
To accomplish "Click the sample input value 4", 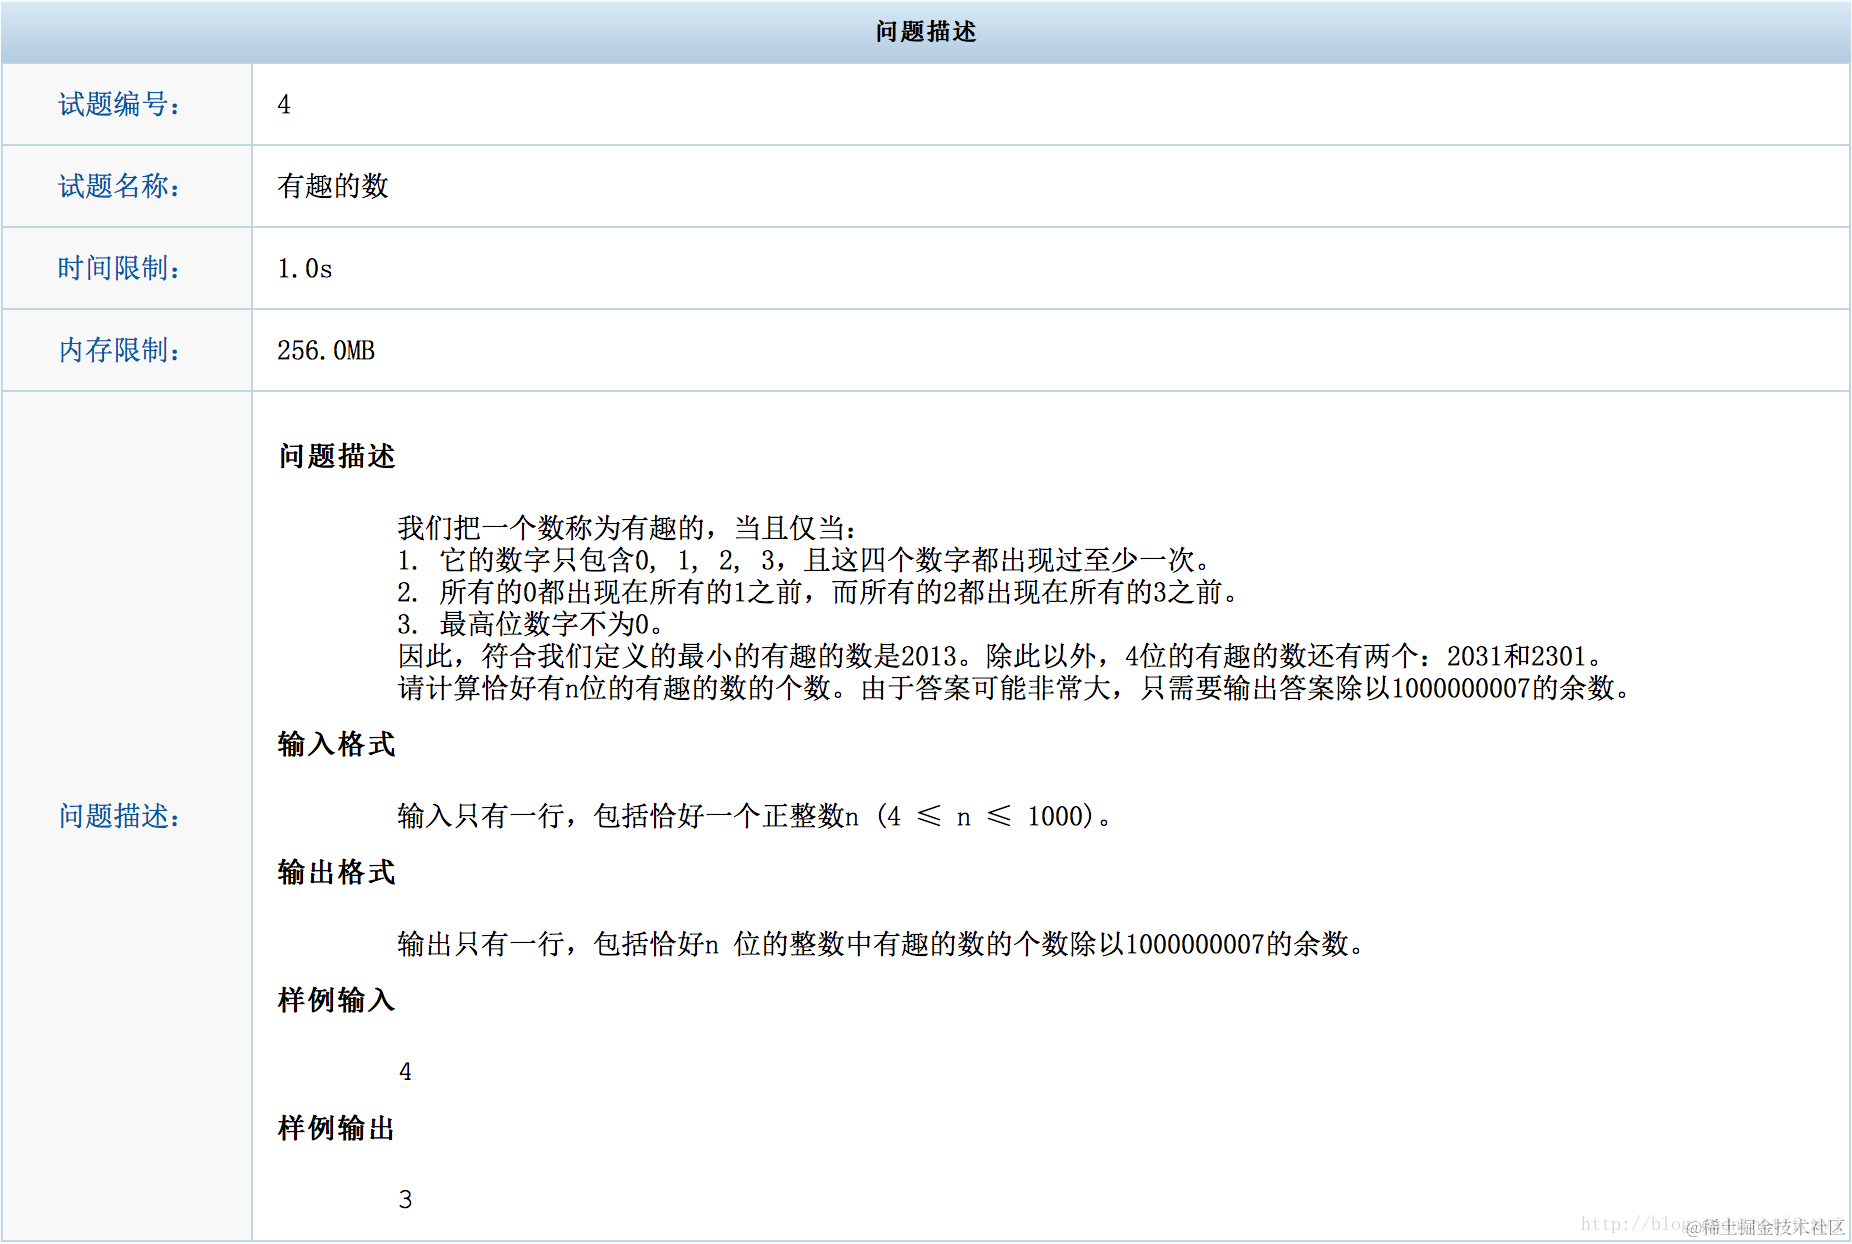I will pyautogui.click(x=405, y=1072).
